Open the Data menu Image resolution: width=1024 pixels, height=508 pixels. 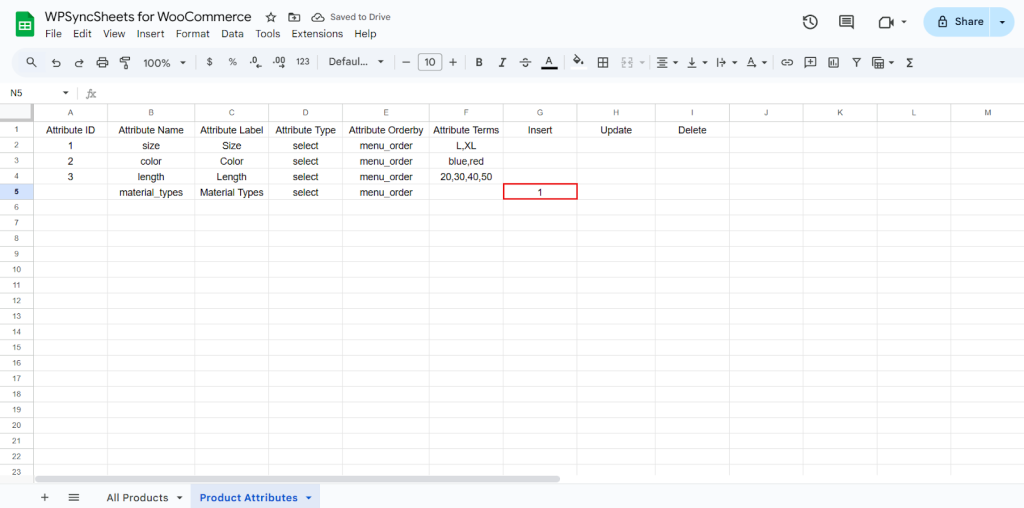pyautogui.click(x=232, y=34)
